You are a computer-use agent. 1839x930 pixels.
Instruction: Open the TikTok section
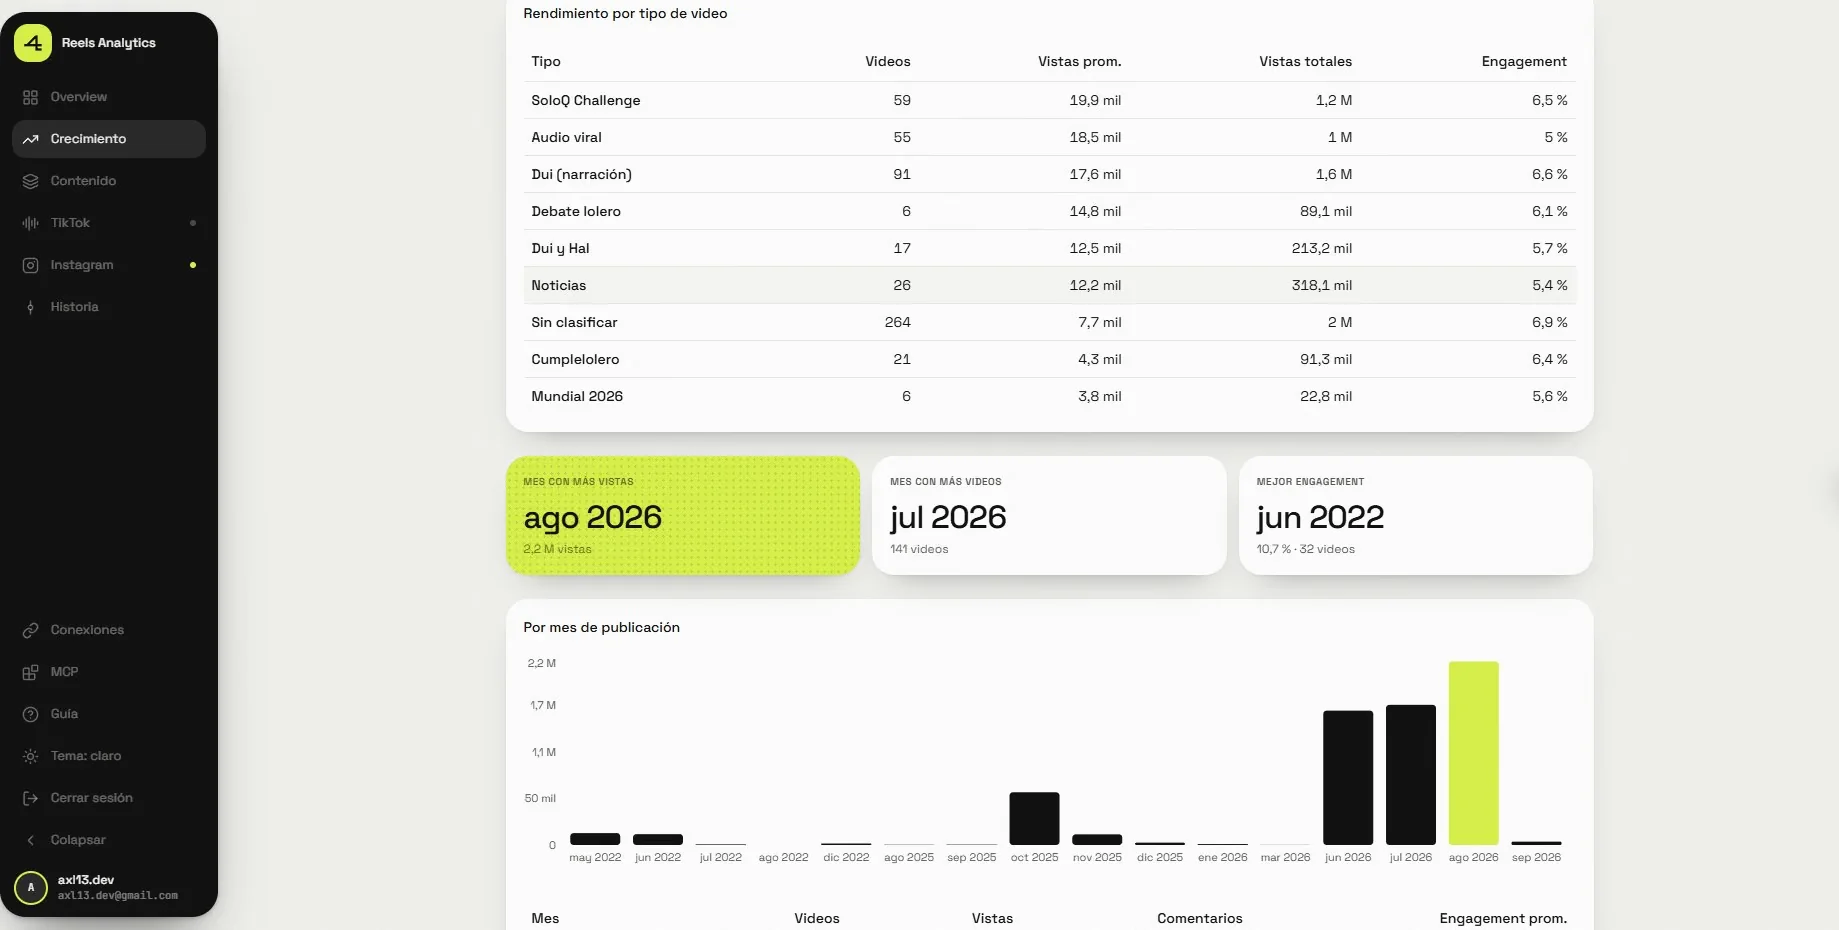coord(109,223)
